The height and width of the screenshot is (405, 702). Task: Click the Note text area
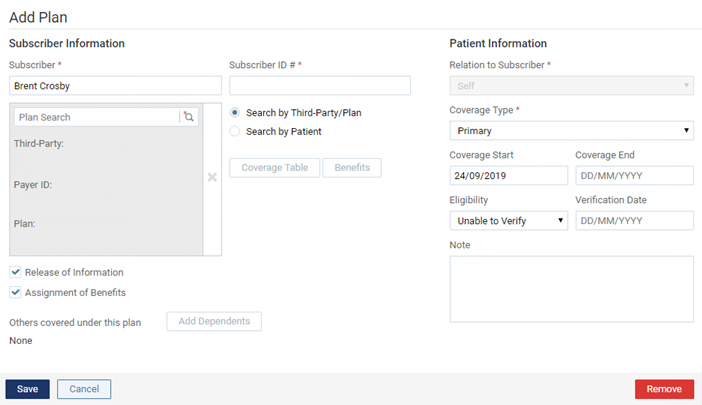coord(571,289)
